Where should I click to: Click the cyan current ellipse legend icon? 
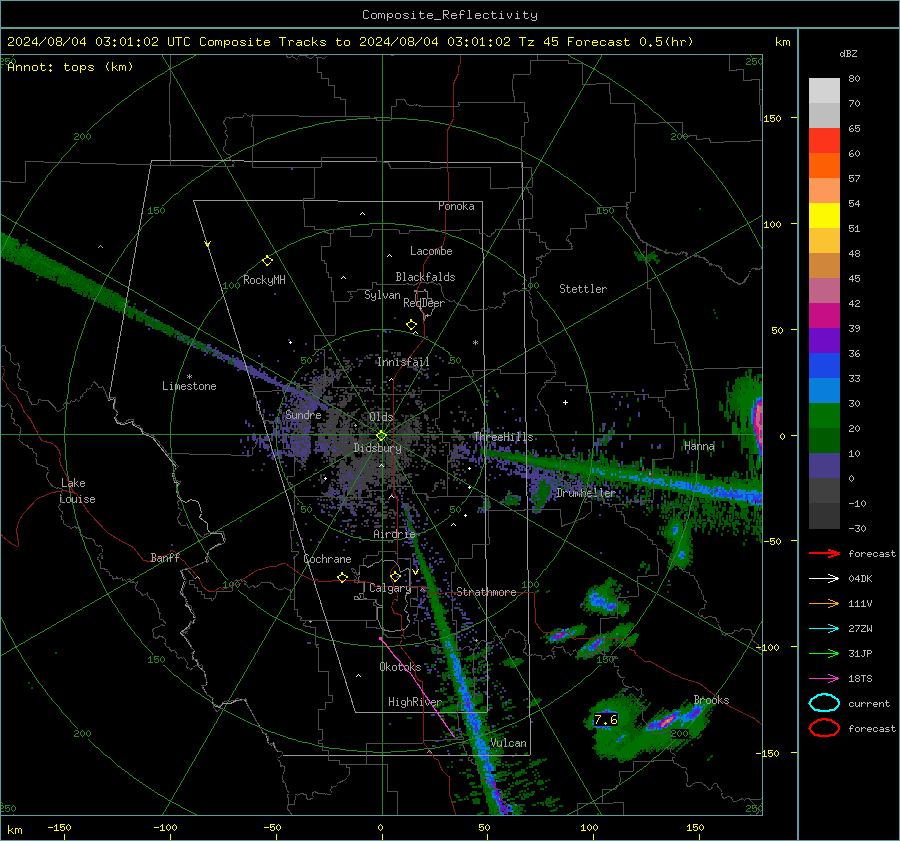(824, 703)
